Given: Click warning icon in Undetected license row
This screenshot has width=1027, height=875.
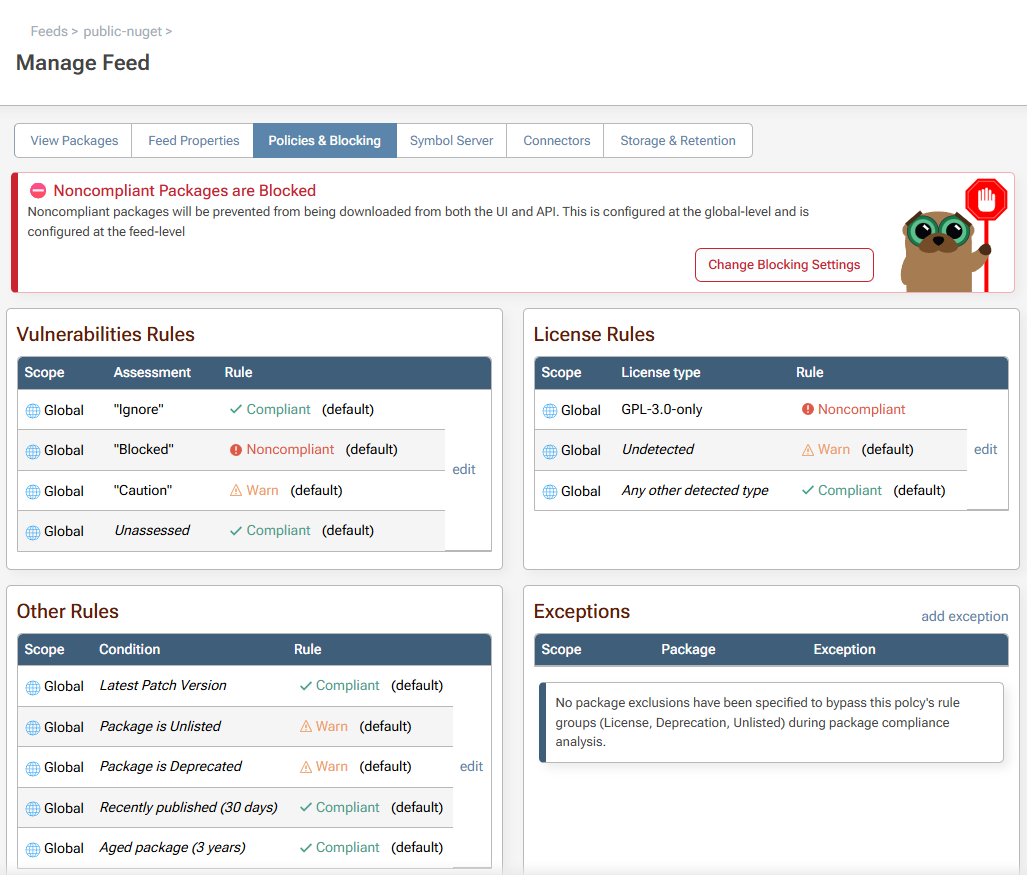Looking at the screenshot, I should click(x=808, y=450).
